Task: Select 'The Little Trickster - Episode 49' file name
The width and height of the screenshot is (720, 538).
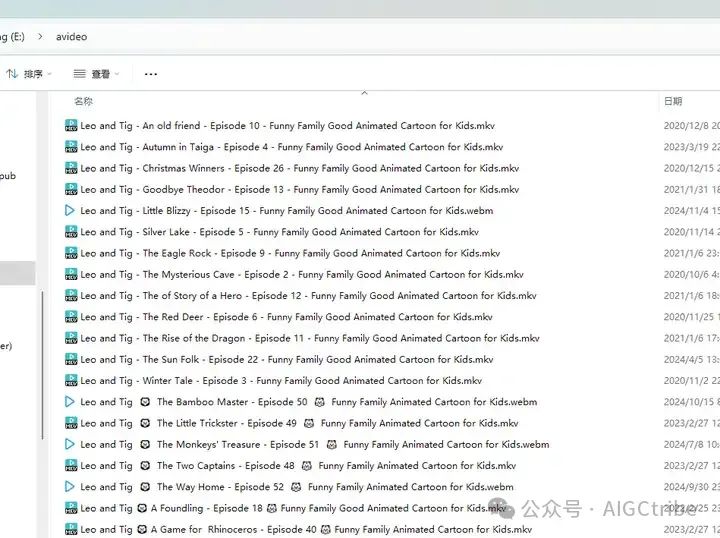Action: click(299, 423)
